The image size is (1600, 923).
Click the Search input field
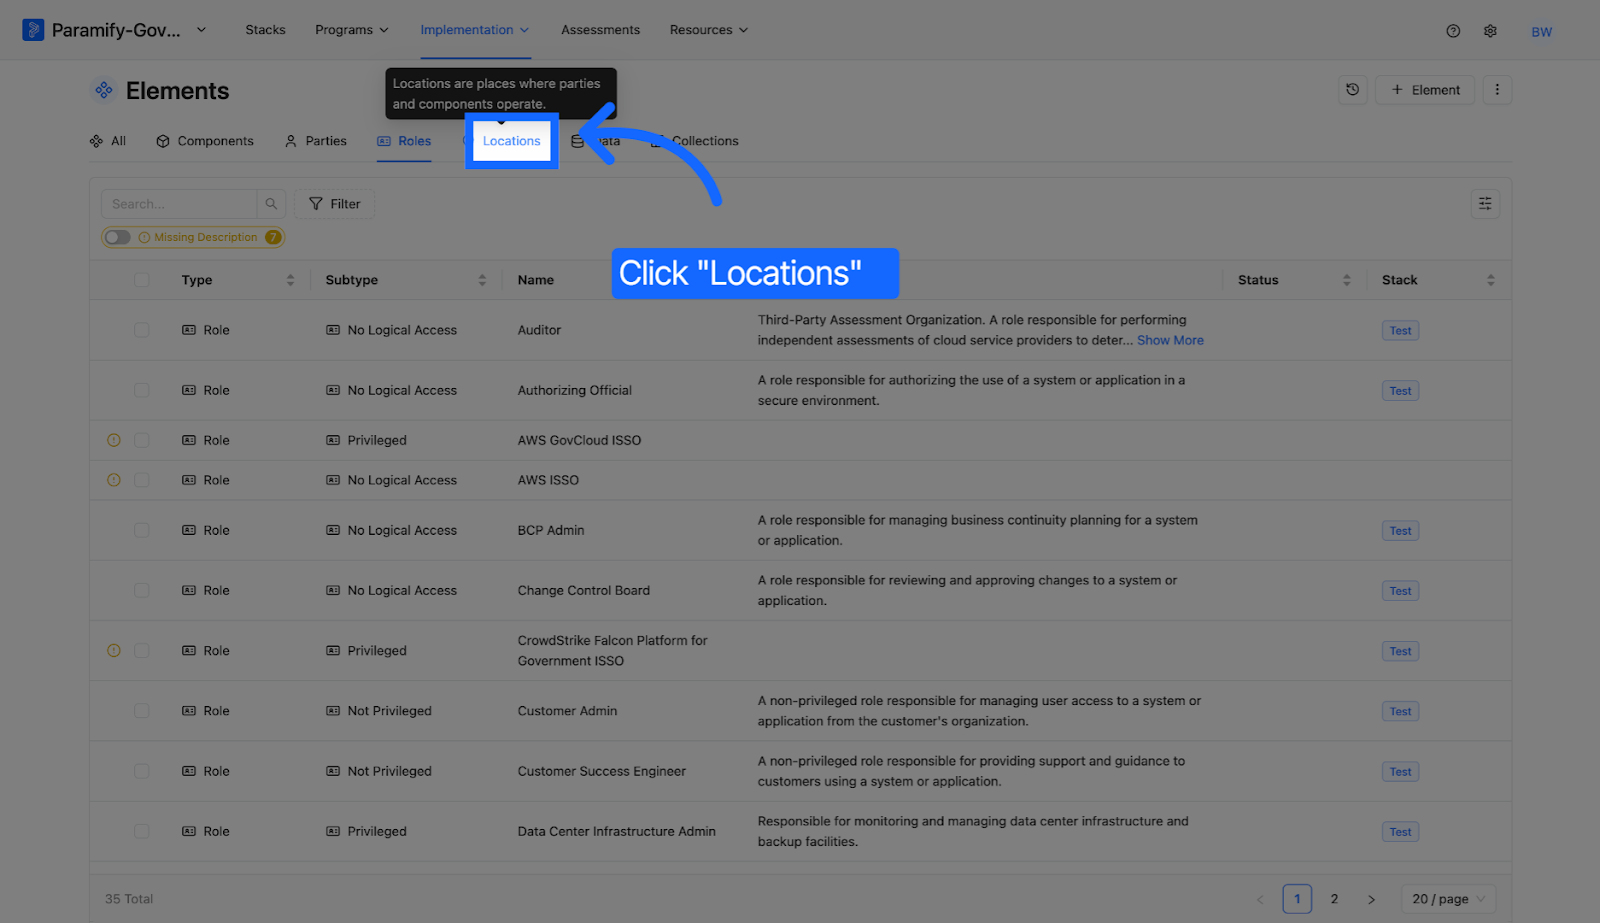(179, 204)
